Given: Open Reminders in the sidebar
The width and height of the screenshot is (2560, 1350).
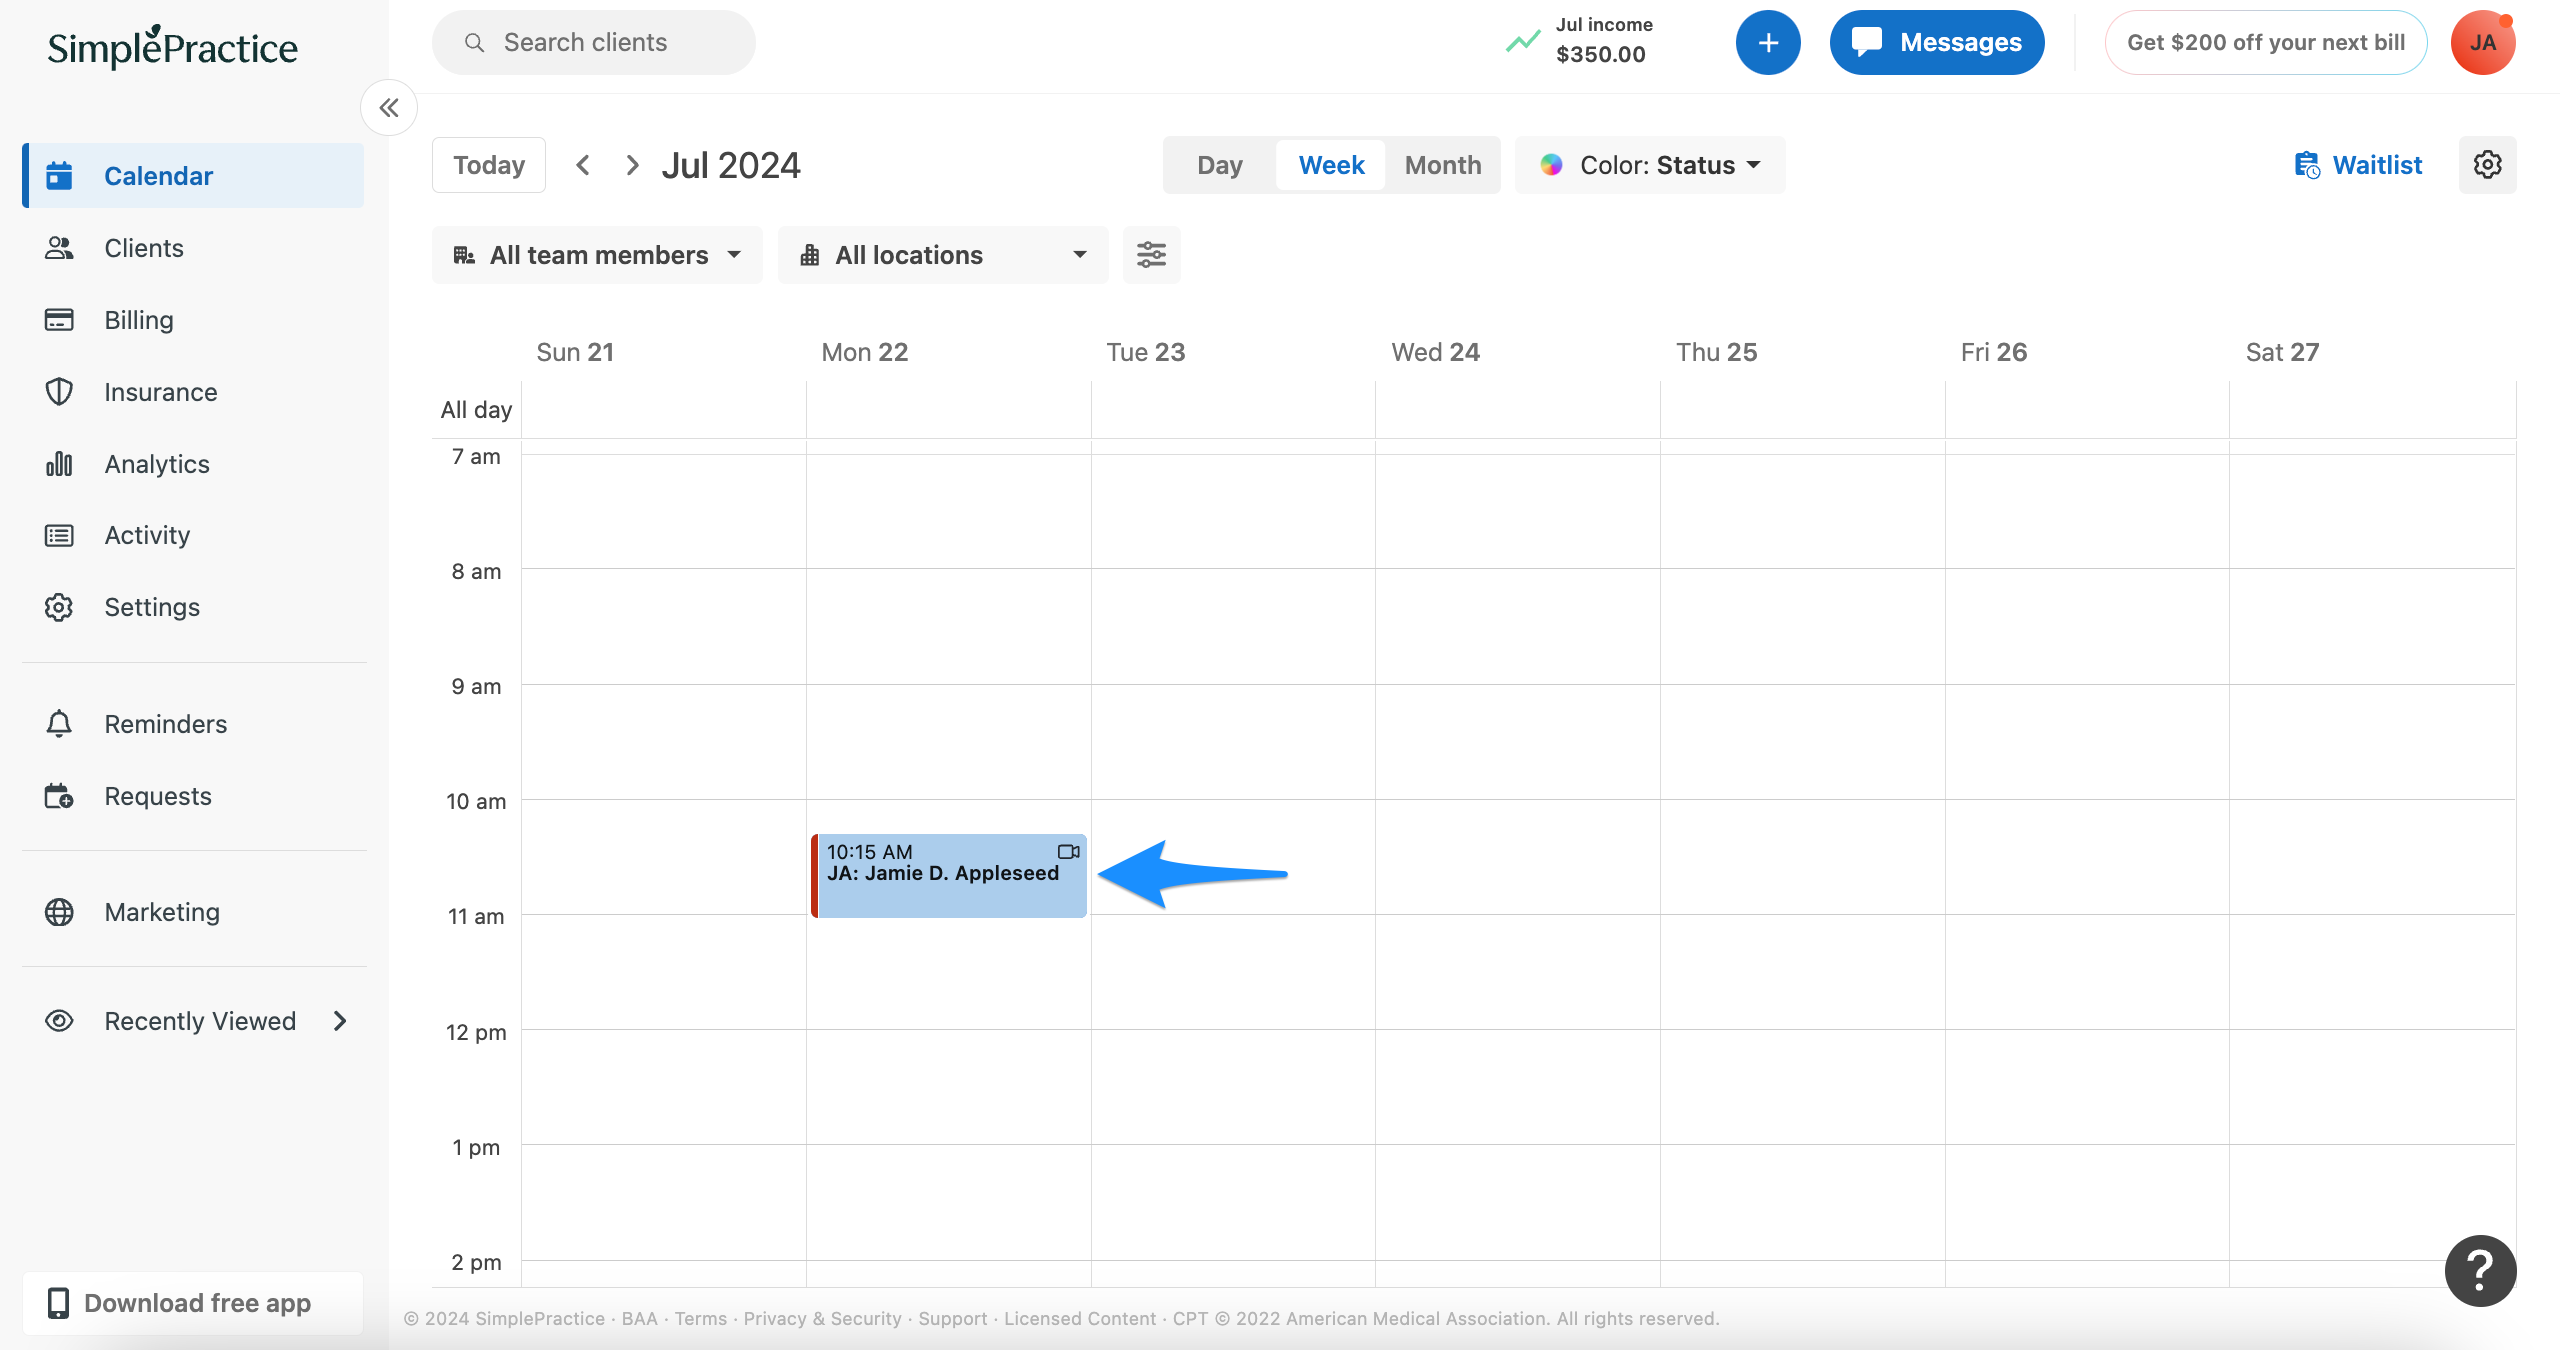Looking at the screenshot, I should (x=194, y=724).
